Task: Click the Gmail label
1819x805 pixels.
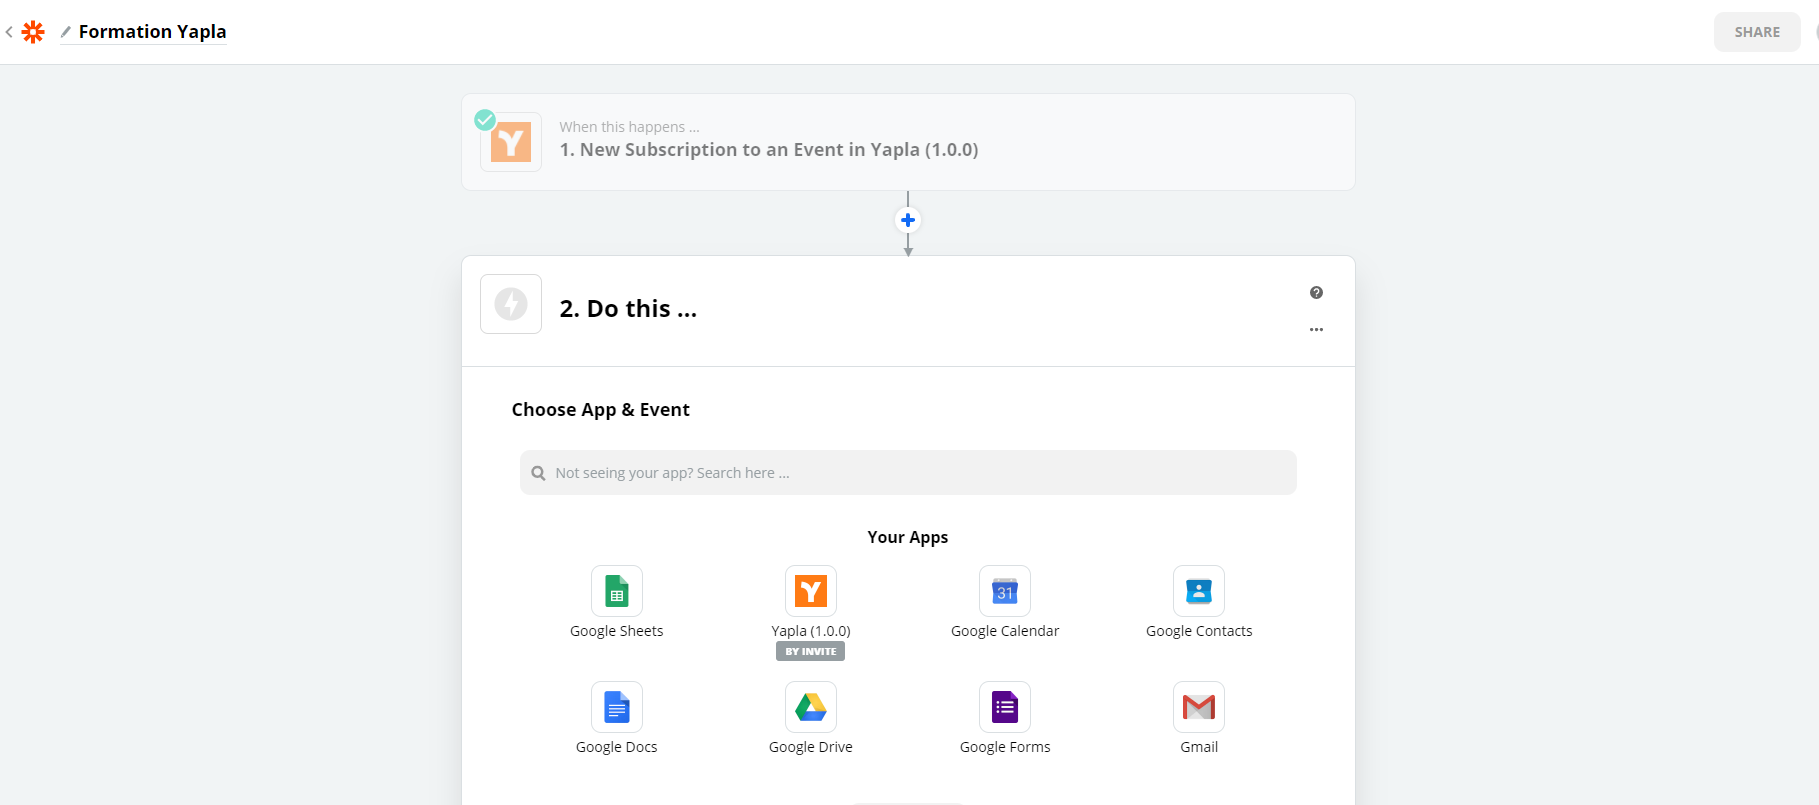Action: pos(1199,747)
